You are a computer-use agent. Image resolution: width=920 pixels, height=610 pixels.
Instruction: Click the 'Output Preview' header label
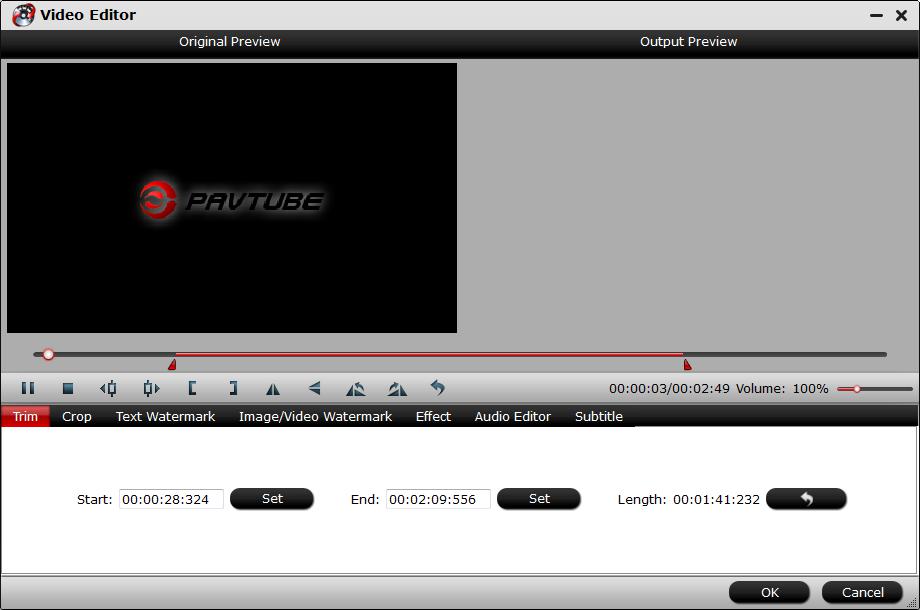(x=688, y=42)
